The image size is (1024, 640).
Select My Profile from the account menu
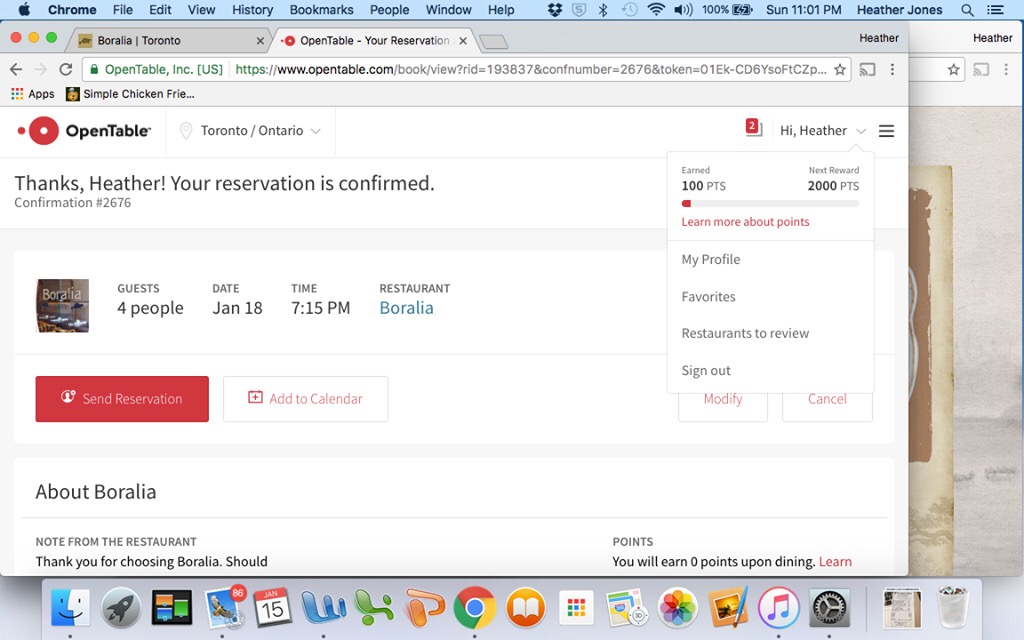(x=711, y=259)
